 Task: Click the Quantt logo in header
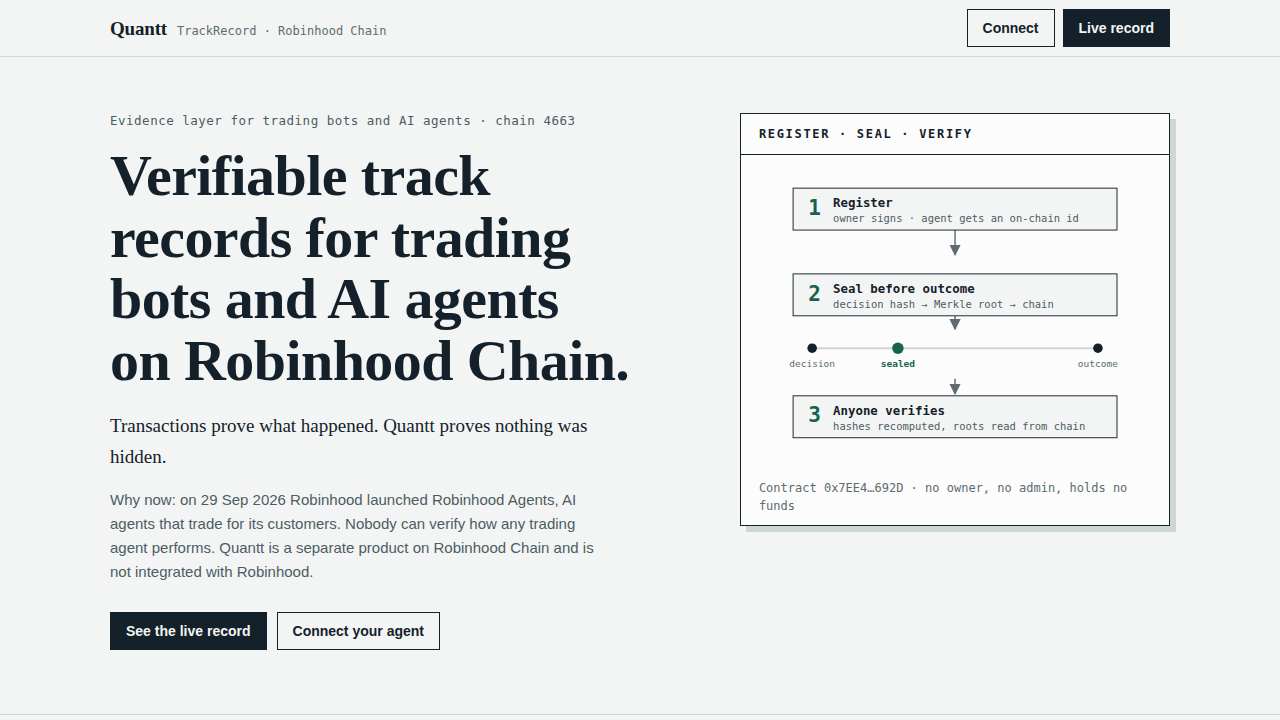click(x=138, y=29)
